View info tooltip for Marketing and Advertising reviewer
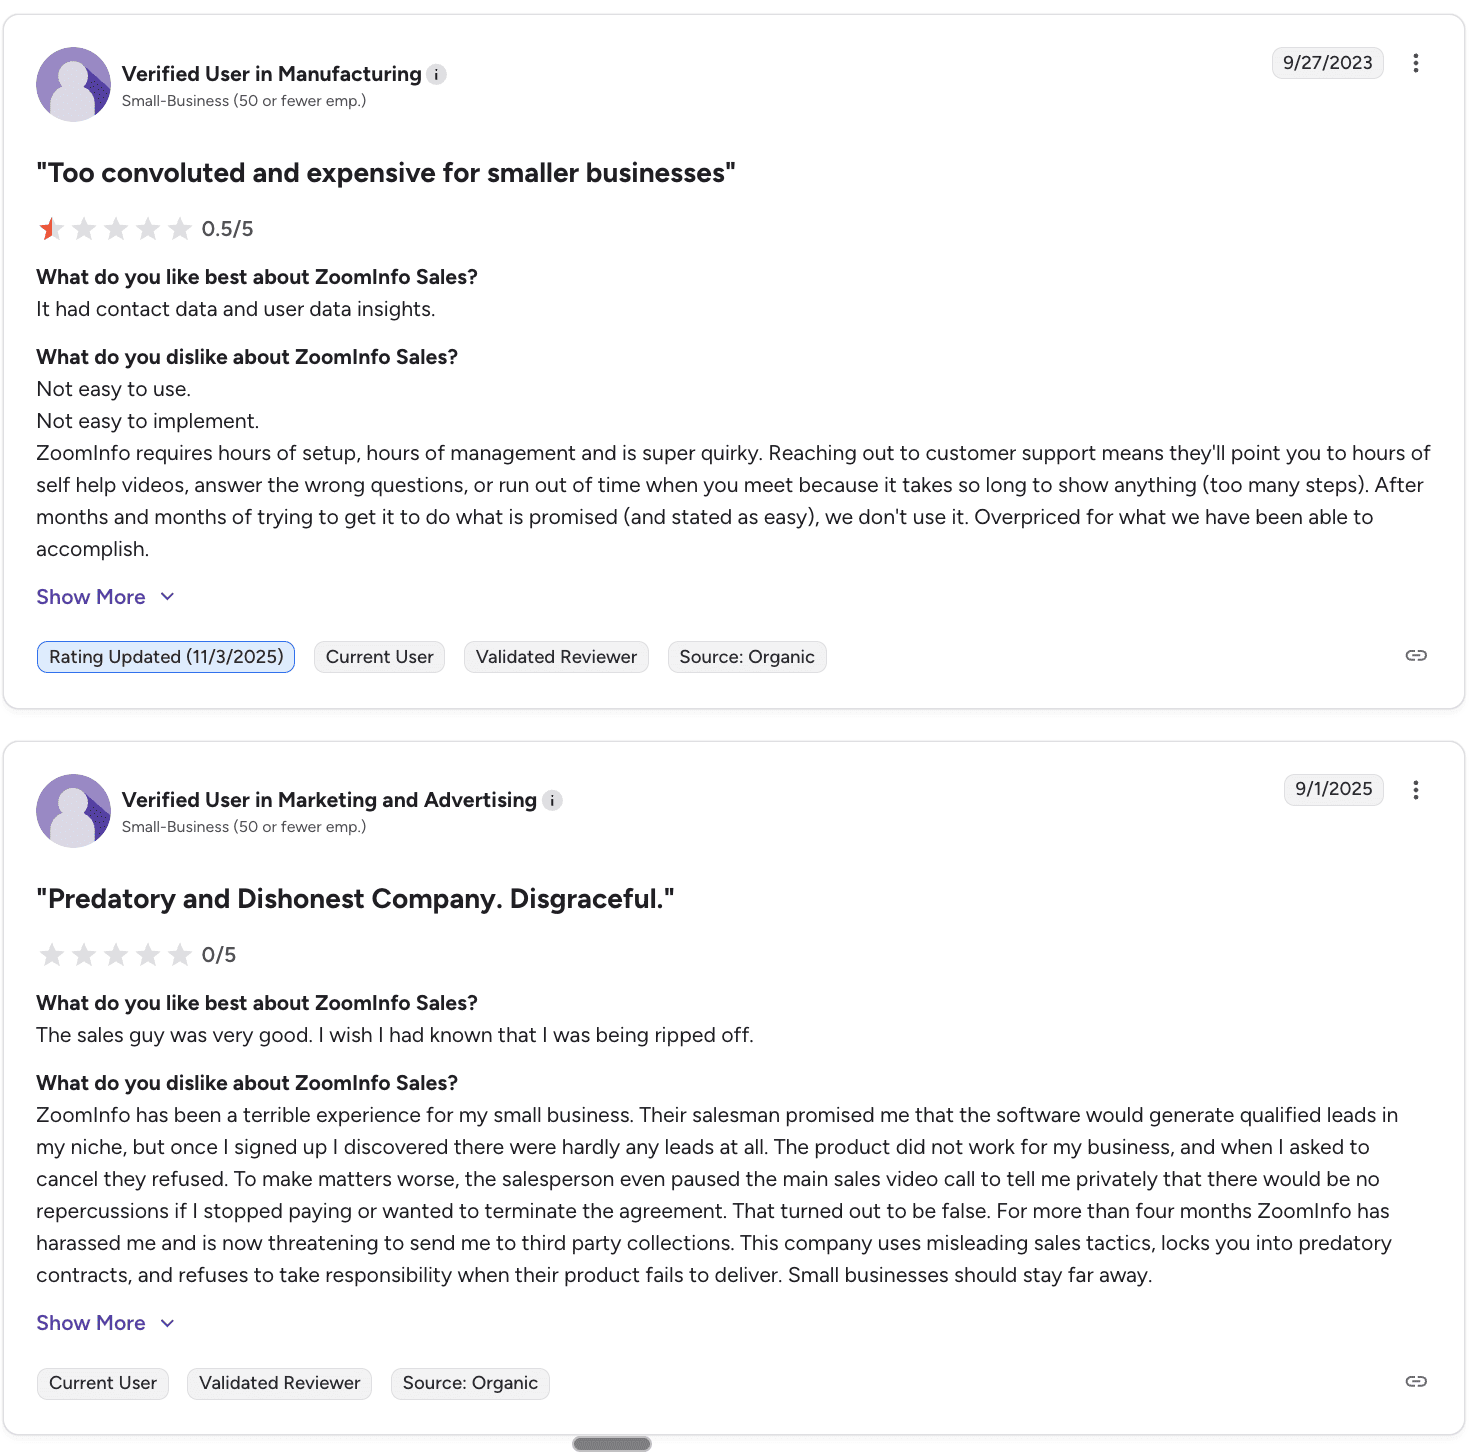The height and width of the screenshot is (1454, 1480). (x=552, y=800)
